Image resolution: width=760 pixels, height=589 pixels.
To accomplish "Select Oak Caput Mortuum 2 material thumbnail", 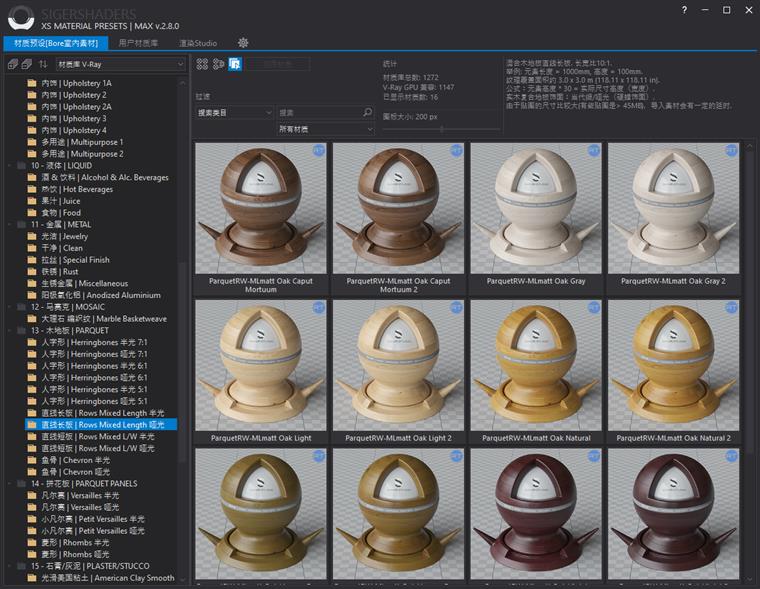I will click(x=398, y=208).
